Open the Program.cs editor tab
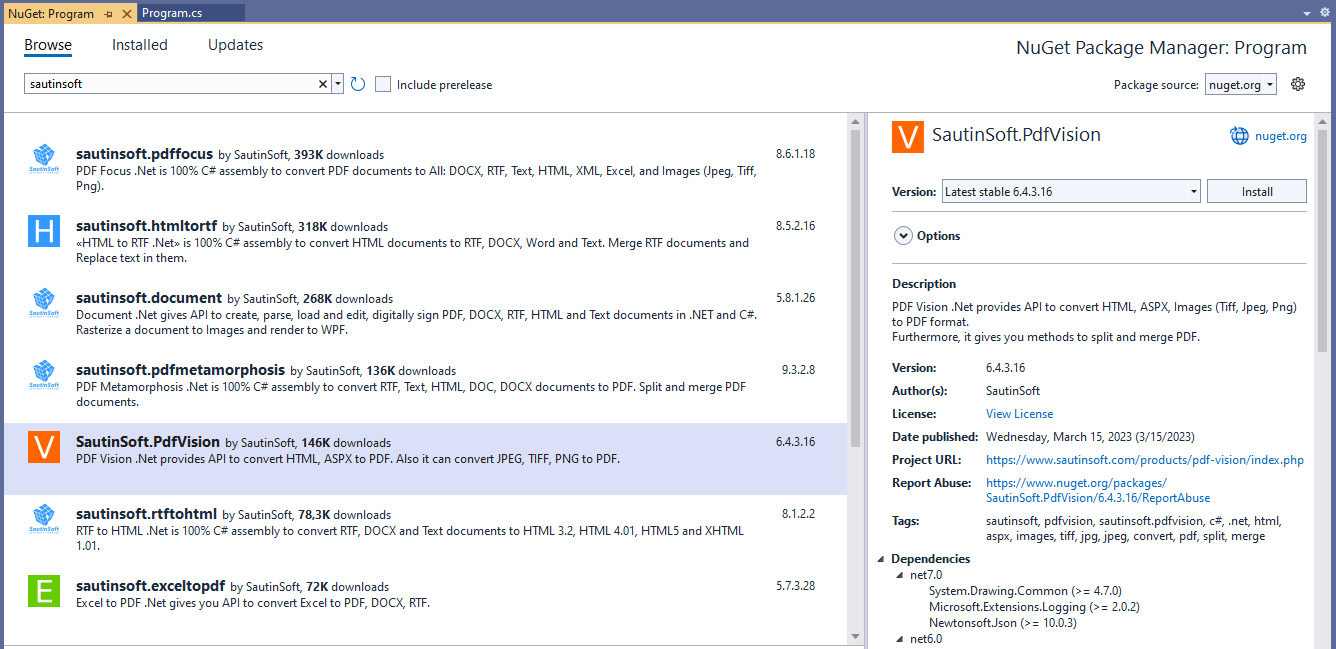1336x649 pixels. pos(190,12)
